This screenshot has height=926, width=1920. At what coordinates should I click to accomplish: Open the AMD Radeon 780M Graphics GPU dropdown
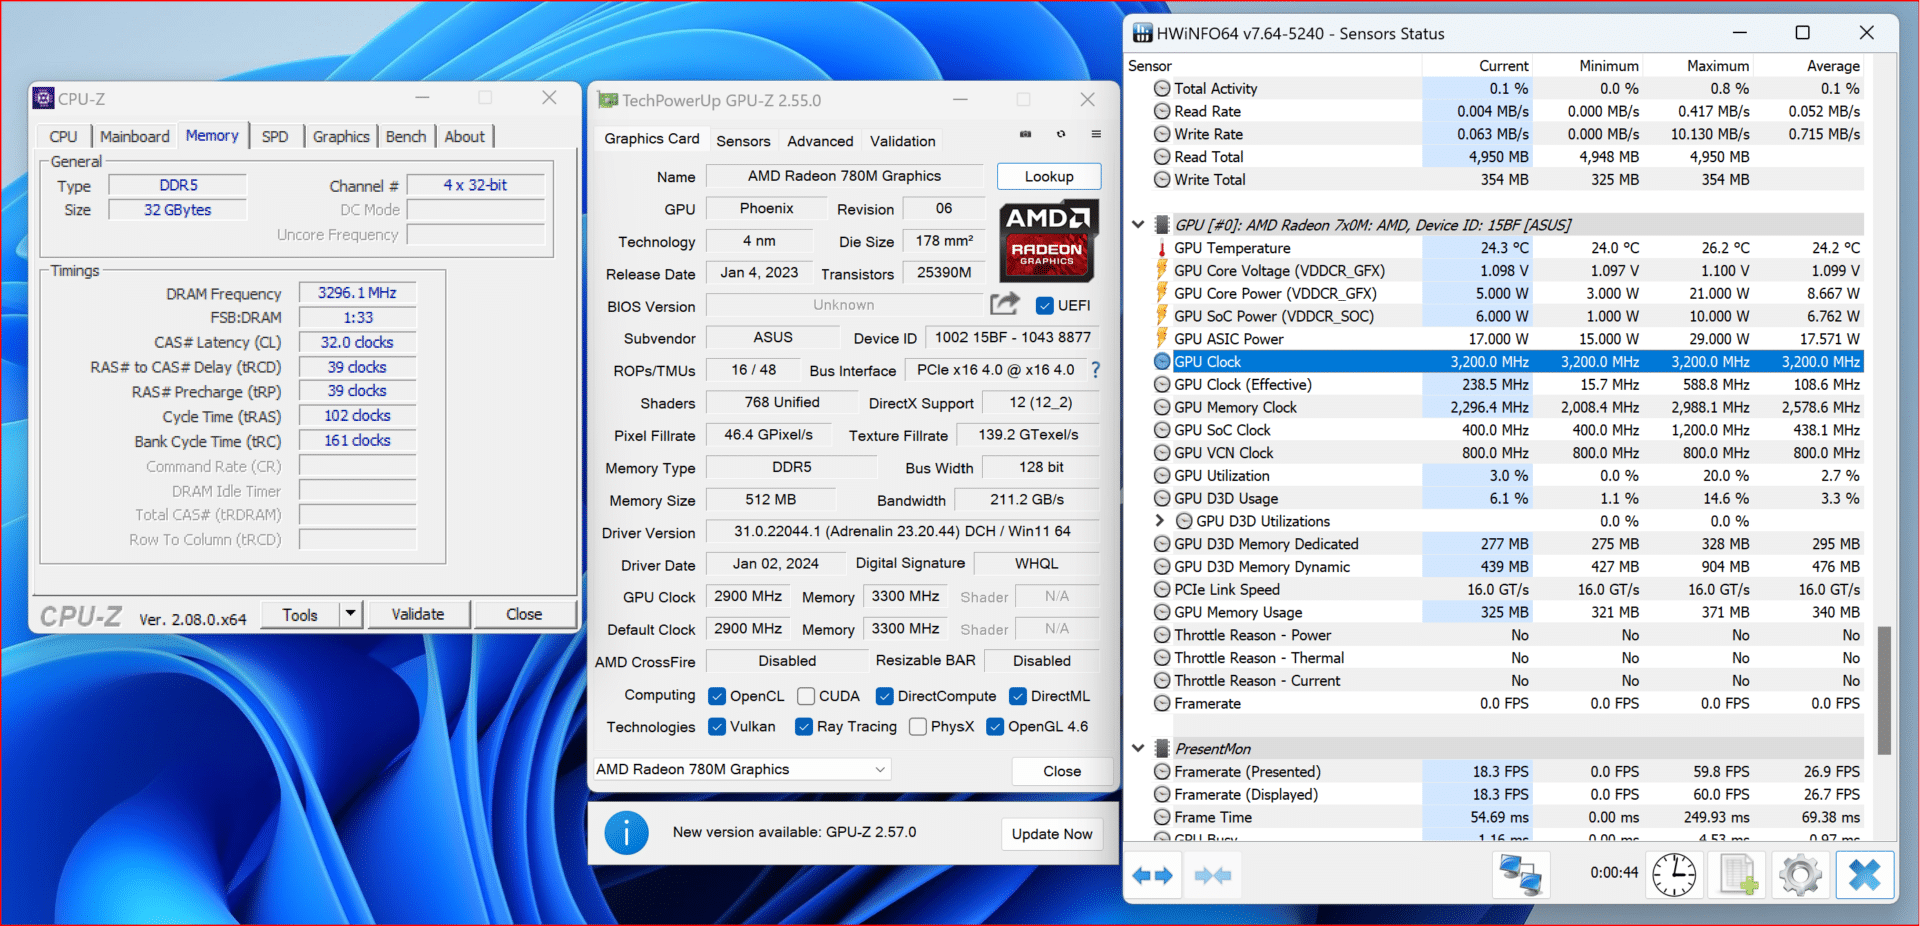[x=742, y=769]
